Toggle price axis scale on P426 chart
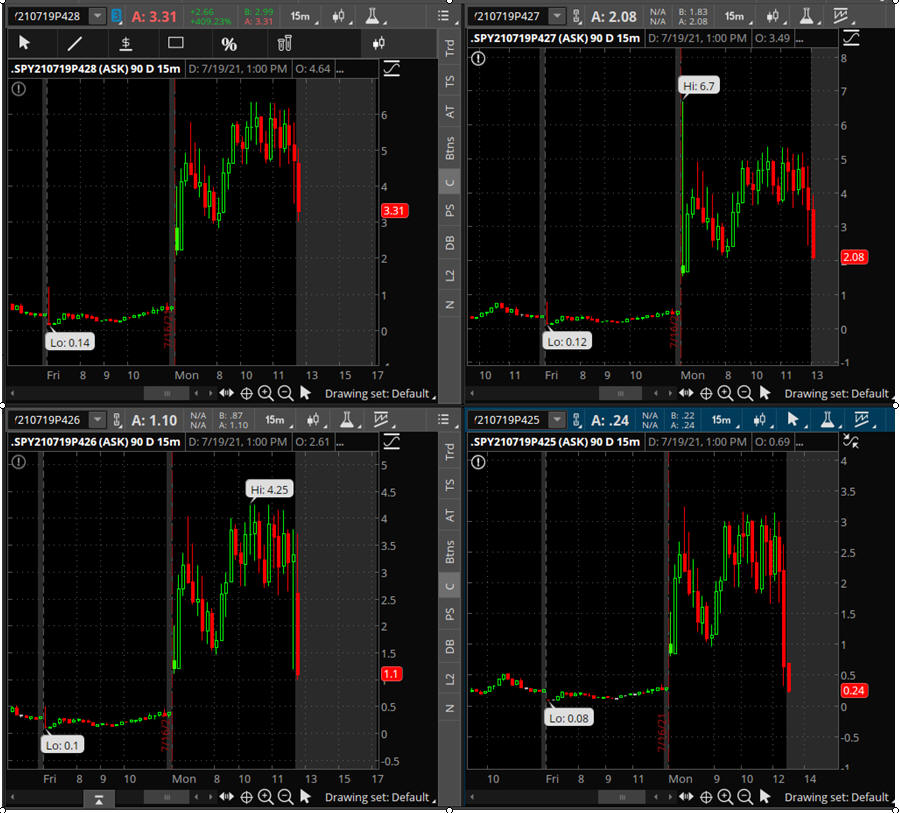The height and width of the screenshot is (813, 900). 391,442
